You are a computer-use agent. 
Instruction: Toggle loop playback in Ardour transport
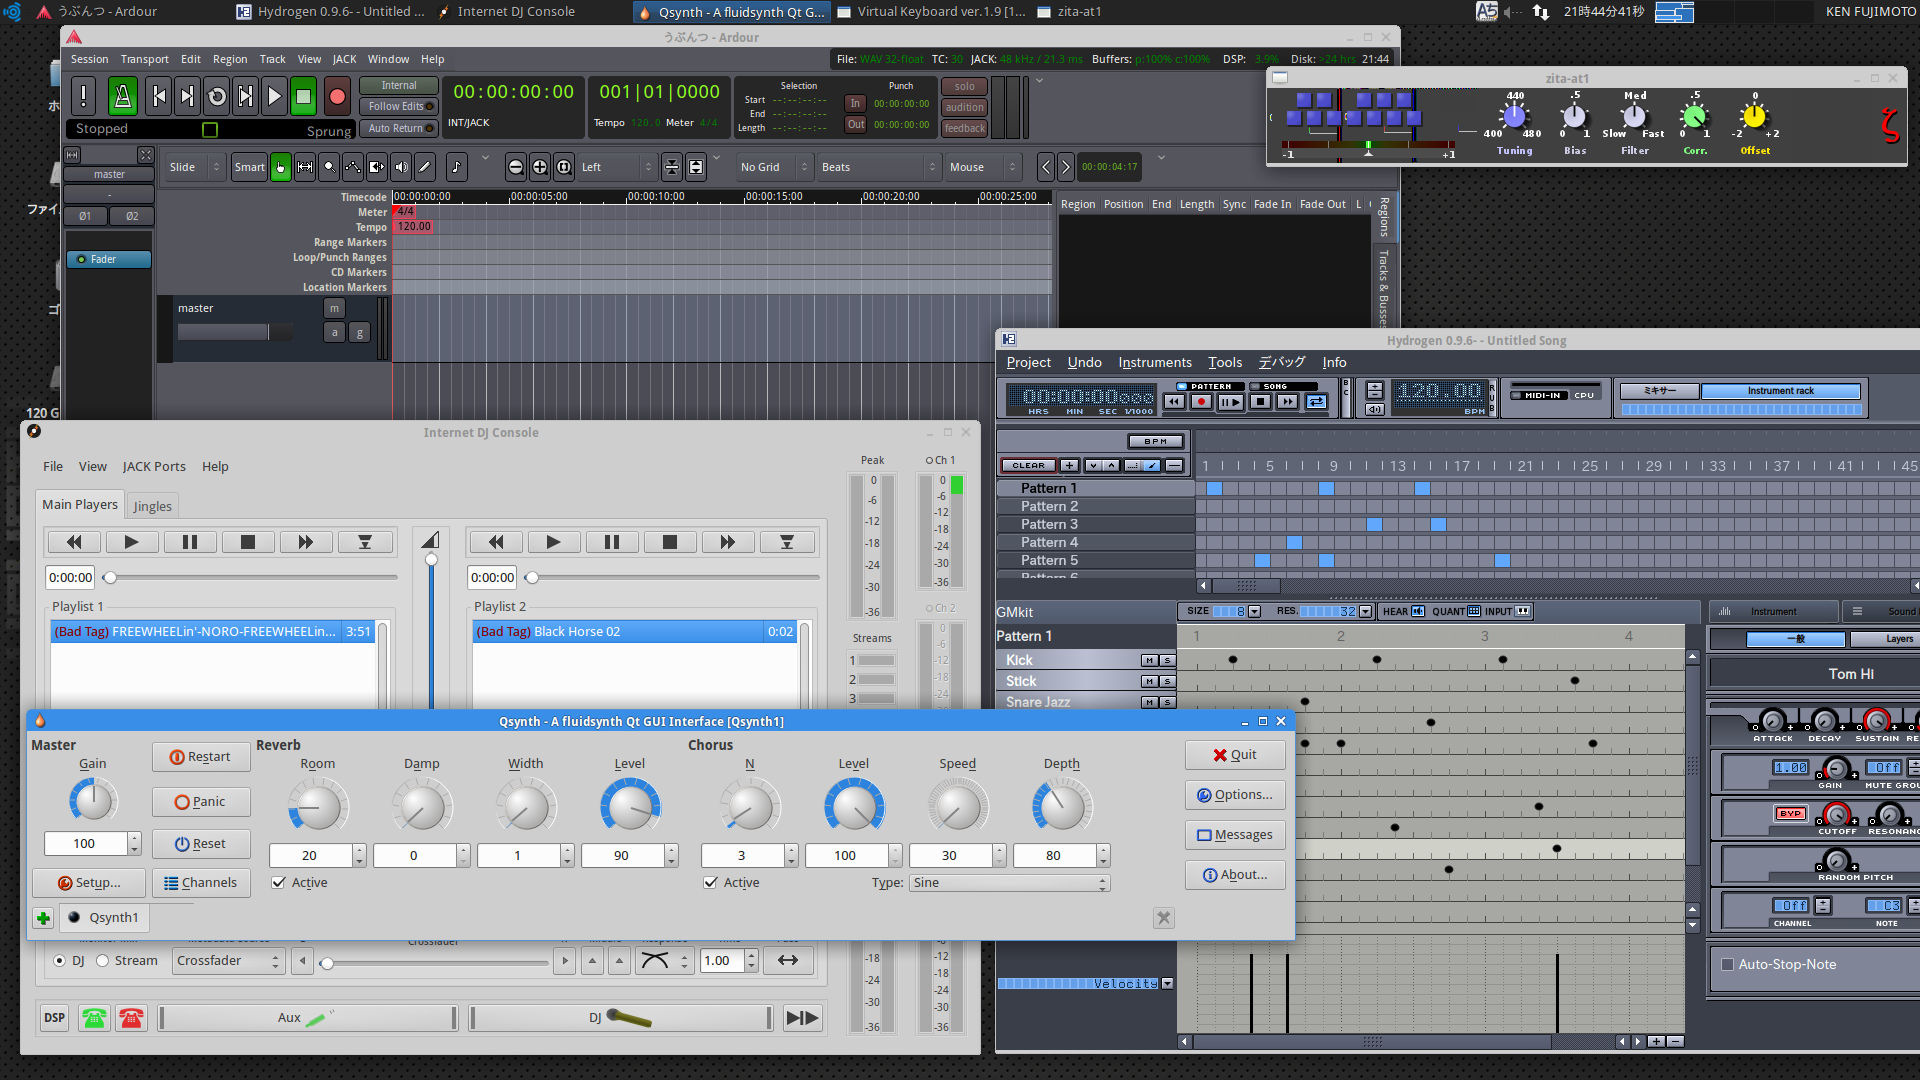point(216,96)
